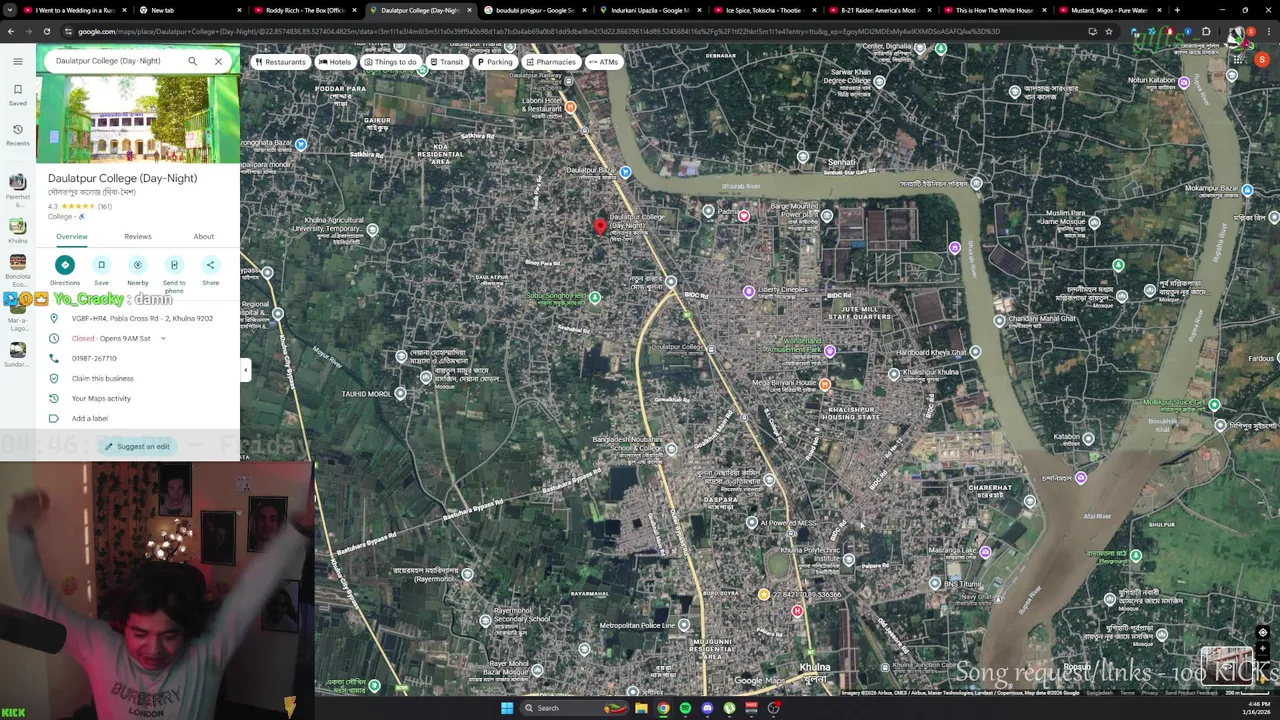
Task: Go back in Chrome
Action: (x=10, y=31)
